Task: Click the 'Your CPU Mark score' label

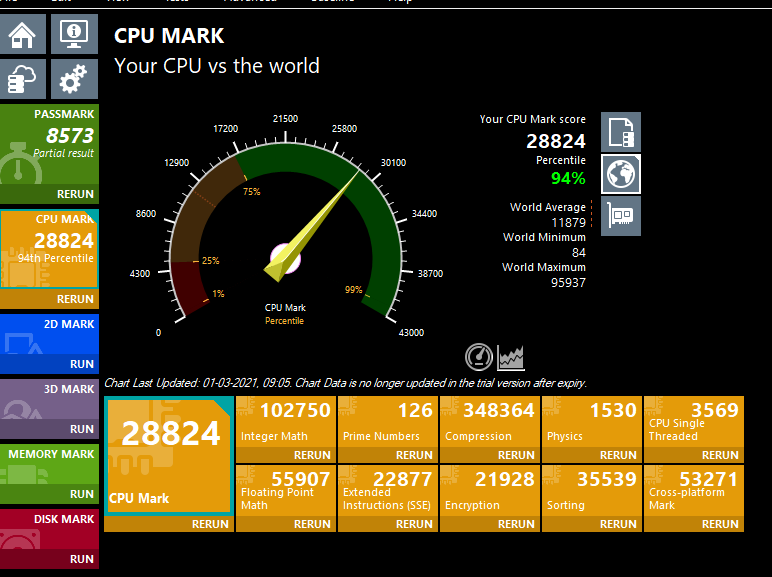Action: pyautogui.click(x=533, y=119)
